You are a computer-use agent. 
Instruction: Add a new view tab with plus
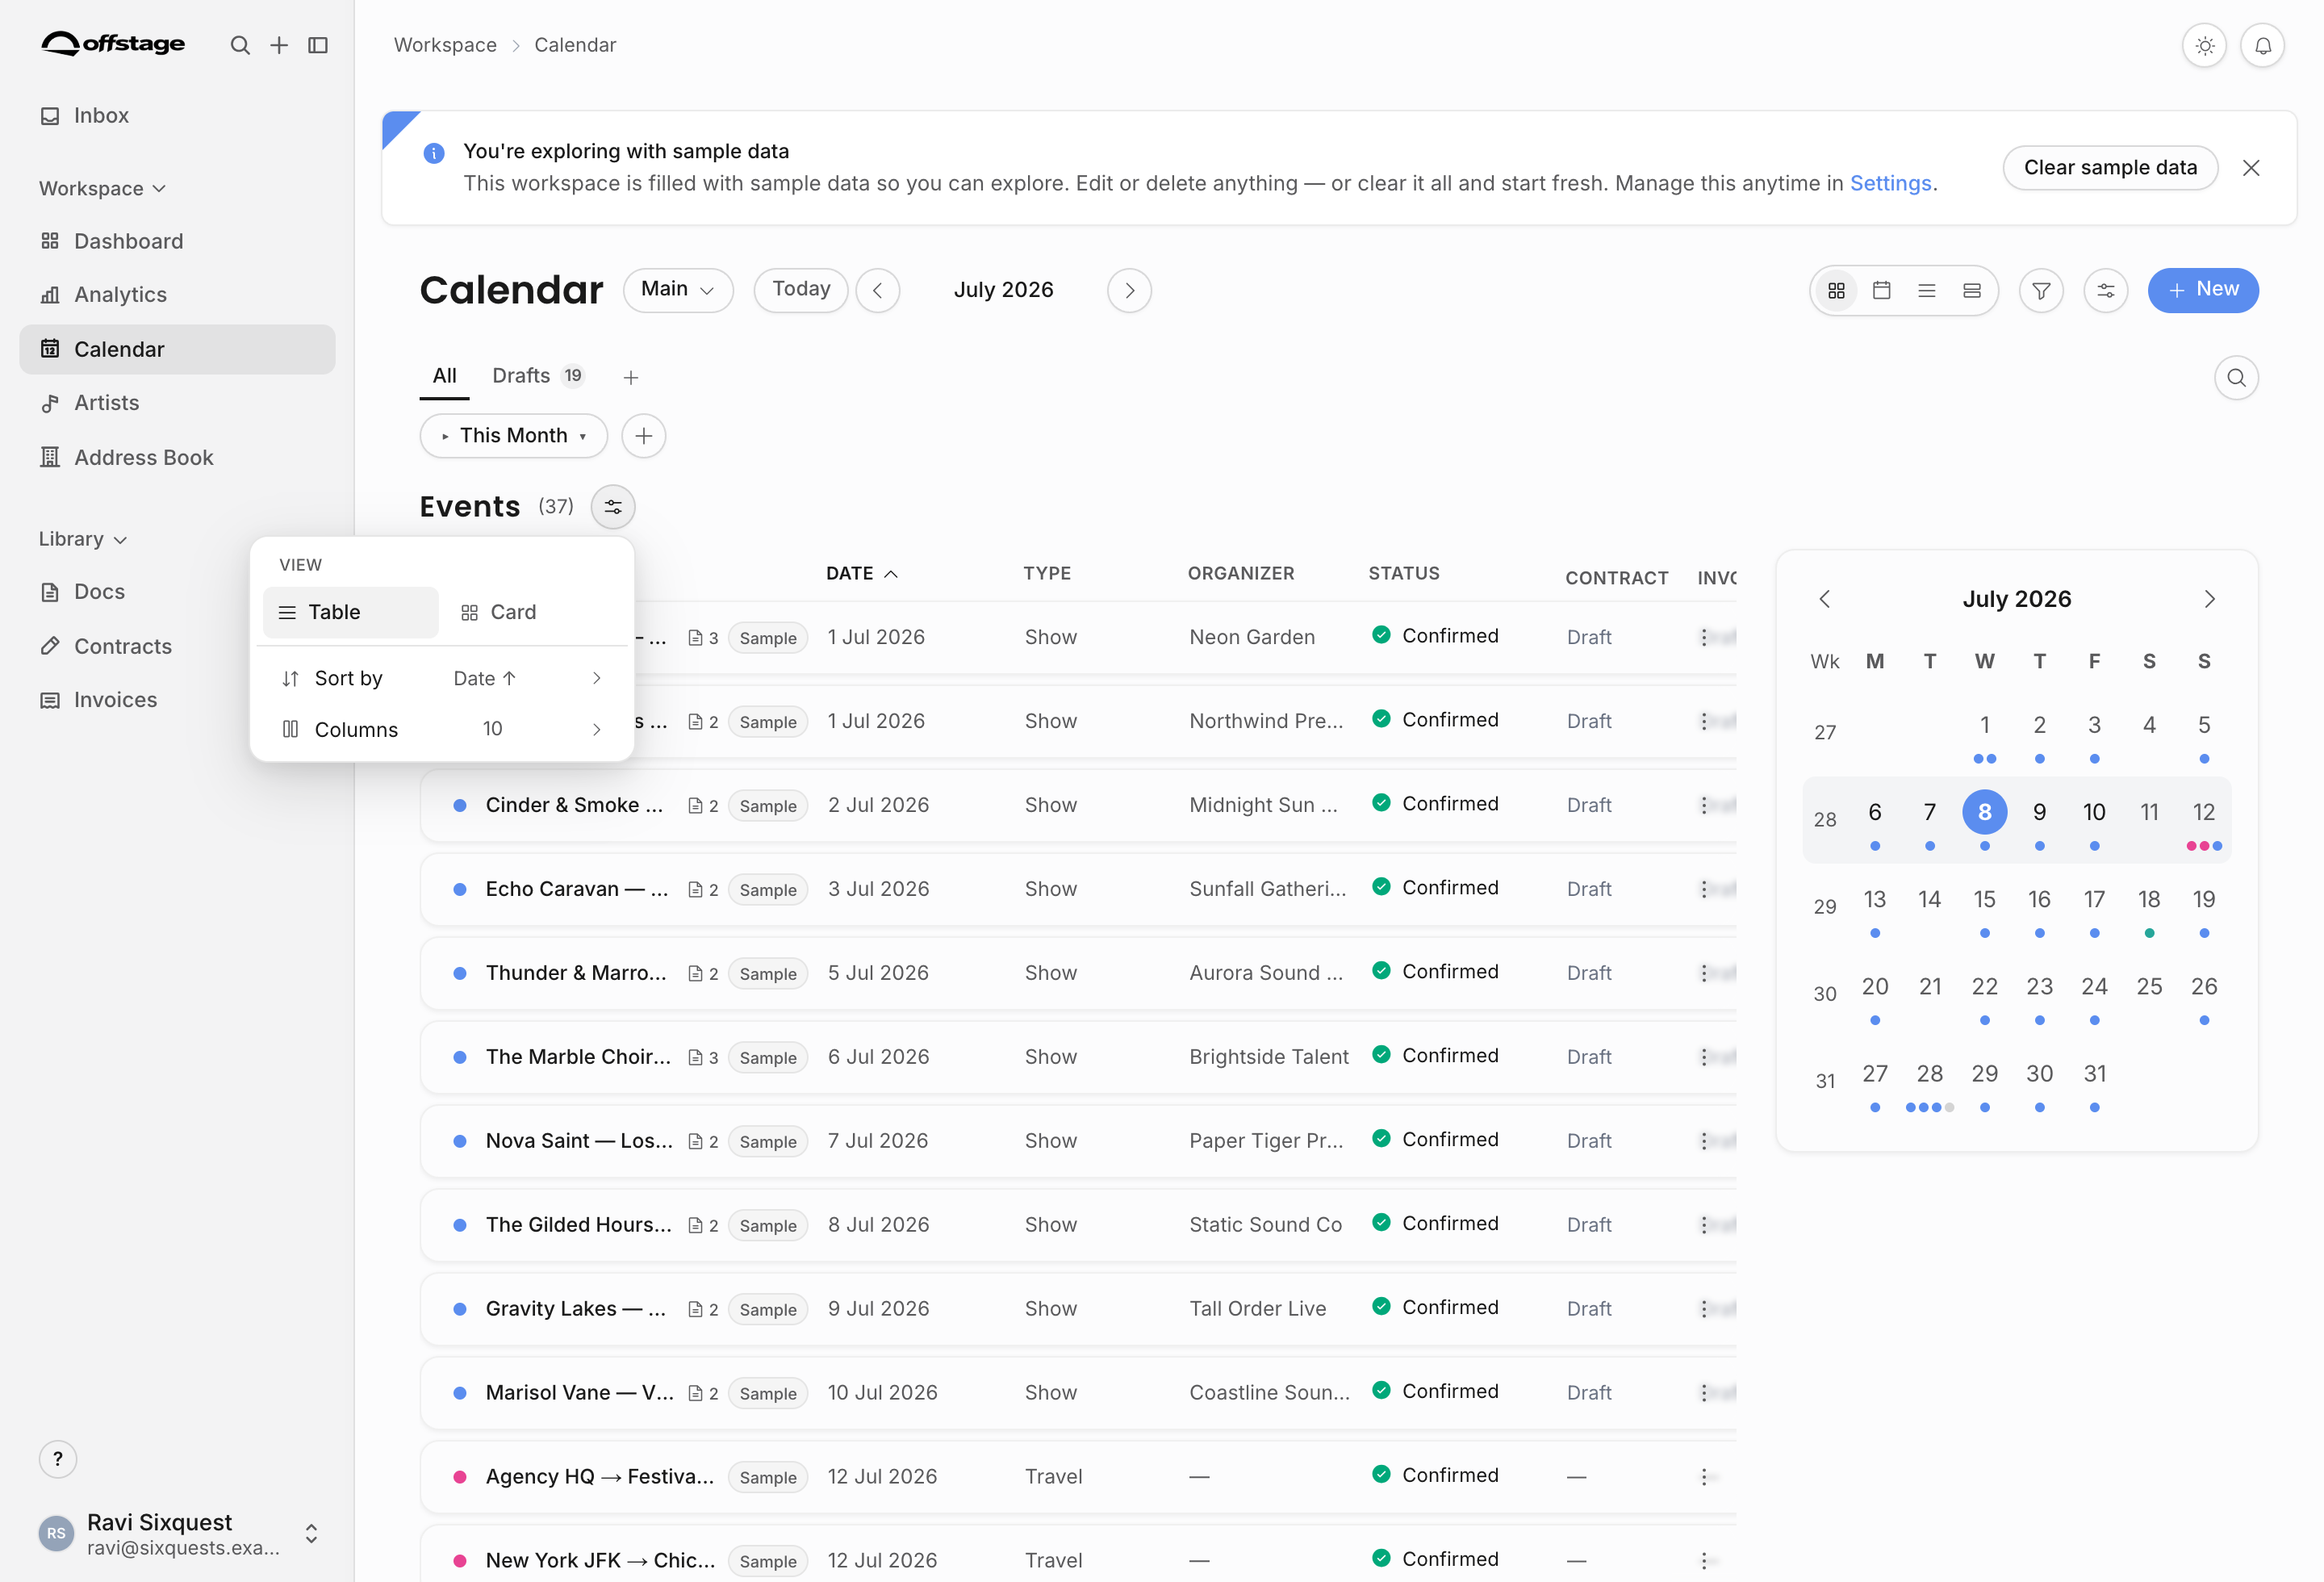pos(630,378)
